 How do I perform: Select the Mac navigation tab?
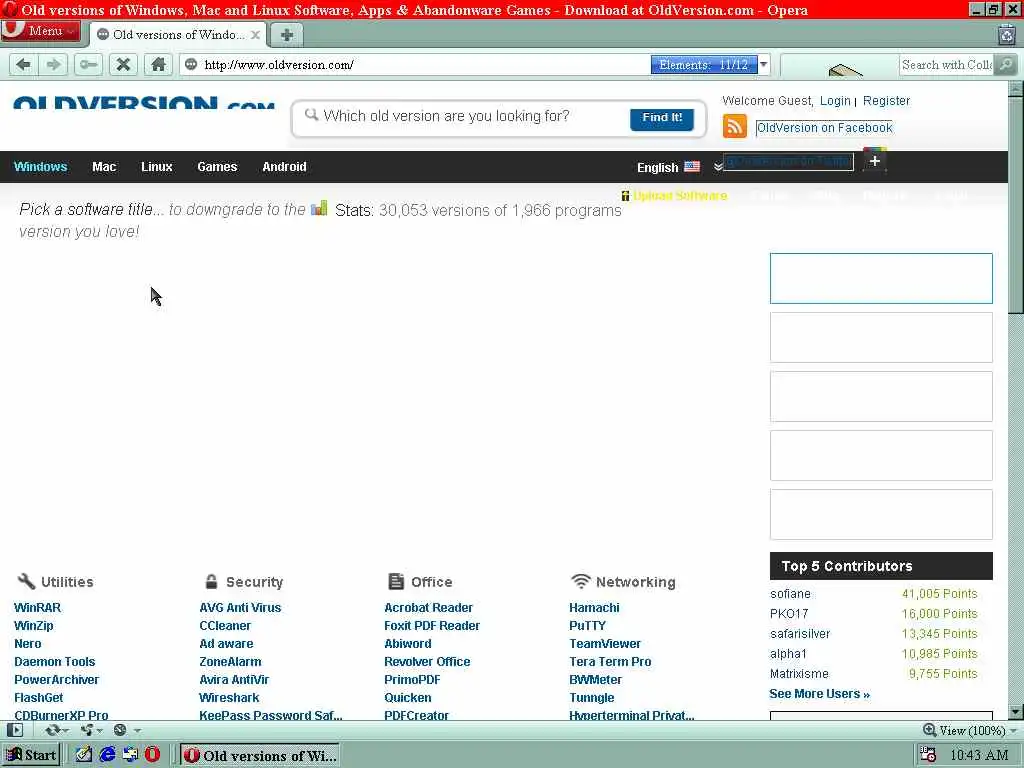[104, 167]
